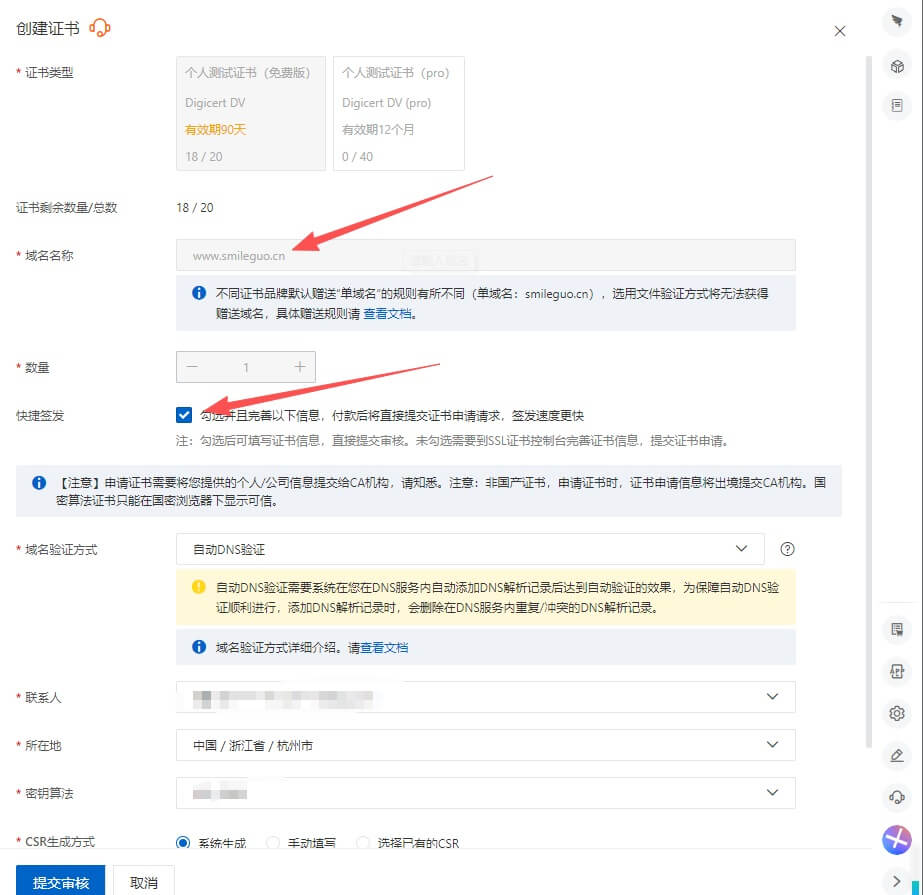Viewport: 923px width, 895px height.
Task: Click the plus button on 数量 stepper
Action: pyautogui.click(x=299, y=367)
